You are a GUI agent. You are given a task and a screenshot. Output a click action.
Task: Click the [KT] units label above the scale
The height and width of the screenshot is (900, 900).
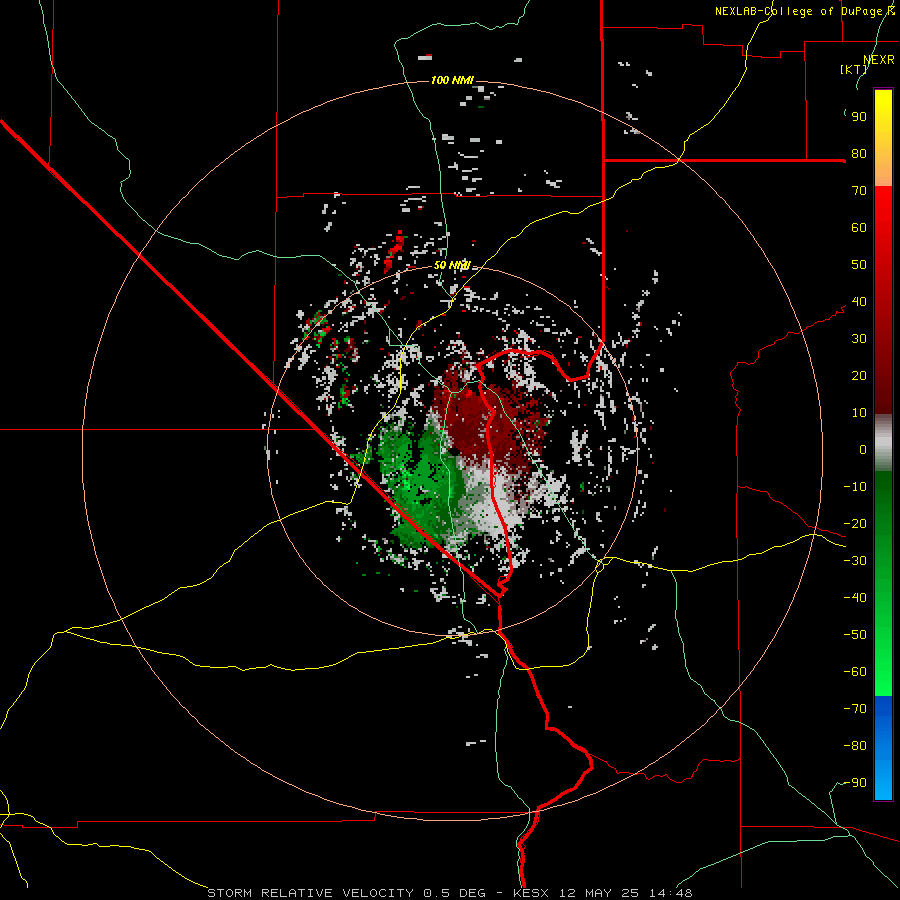point(854,69)
